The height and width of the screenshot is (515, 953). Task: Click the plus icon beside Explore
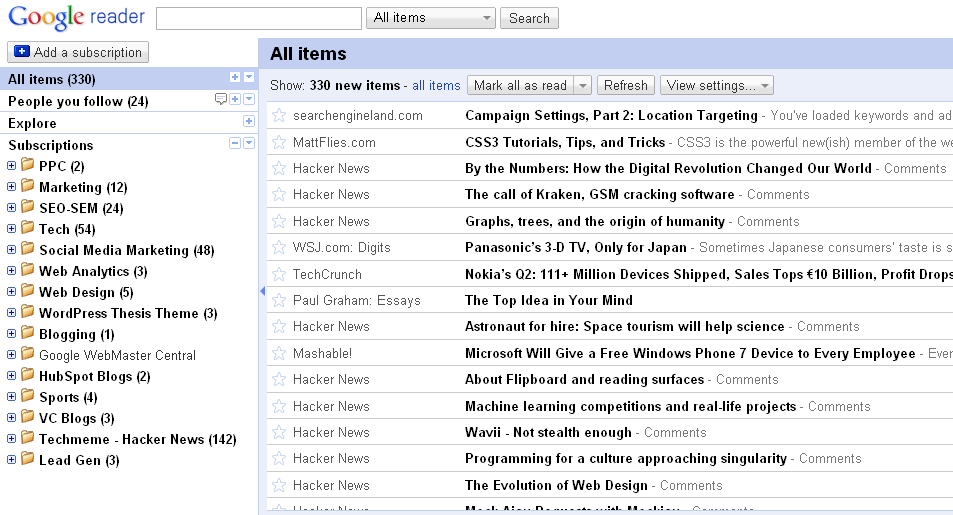pyautogui.click(x=249, y=121)
